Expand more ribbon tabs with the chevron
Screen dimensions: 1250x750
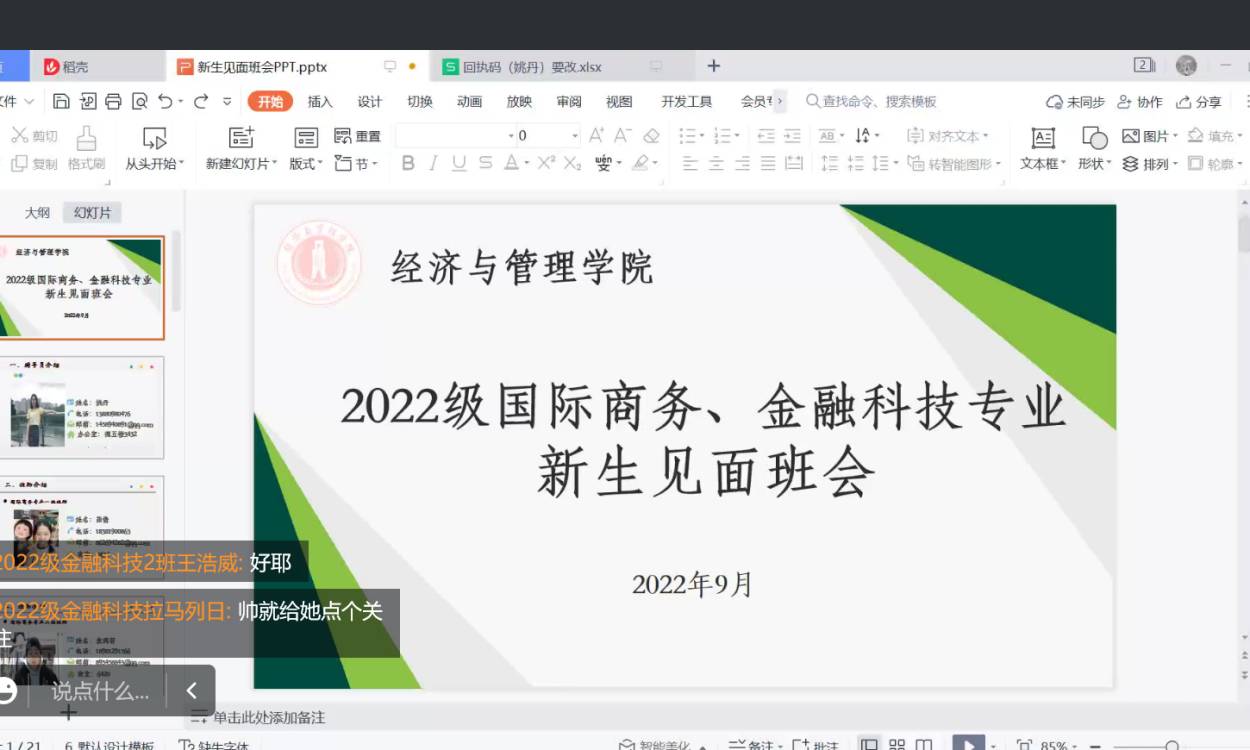(780, 101)
